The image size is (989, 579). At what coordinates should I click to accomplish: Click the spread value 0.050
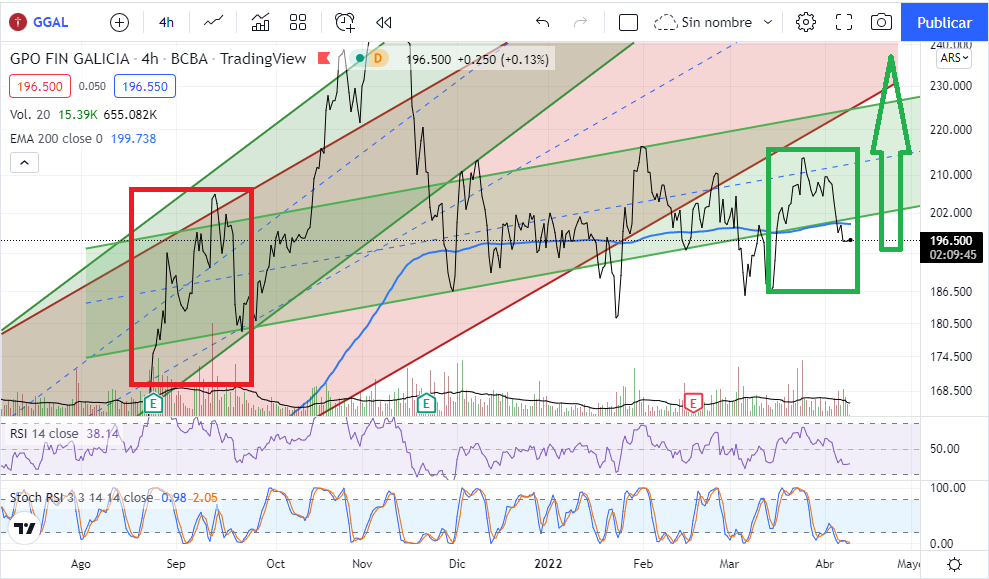[x=92, y=86]
